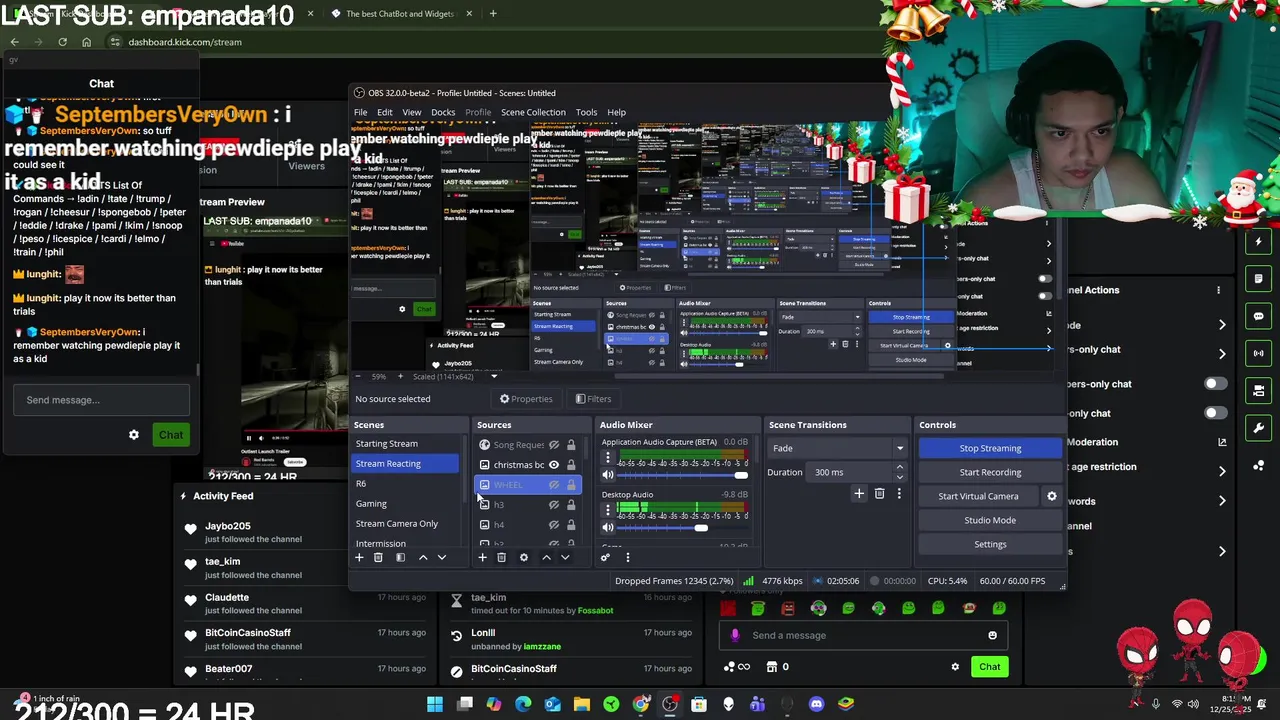
Task: Open wrench tools icon in Kick right sidebar
Action: pos(1259,428)
